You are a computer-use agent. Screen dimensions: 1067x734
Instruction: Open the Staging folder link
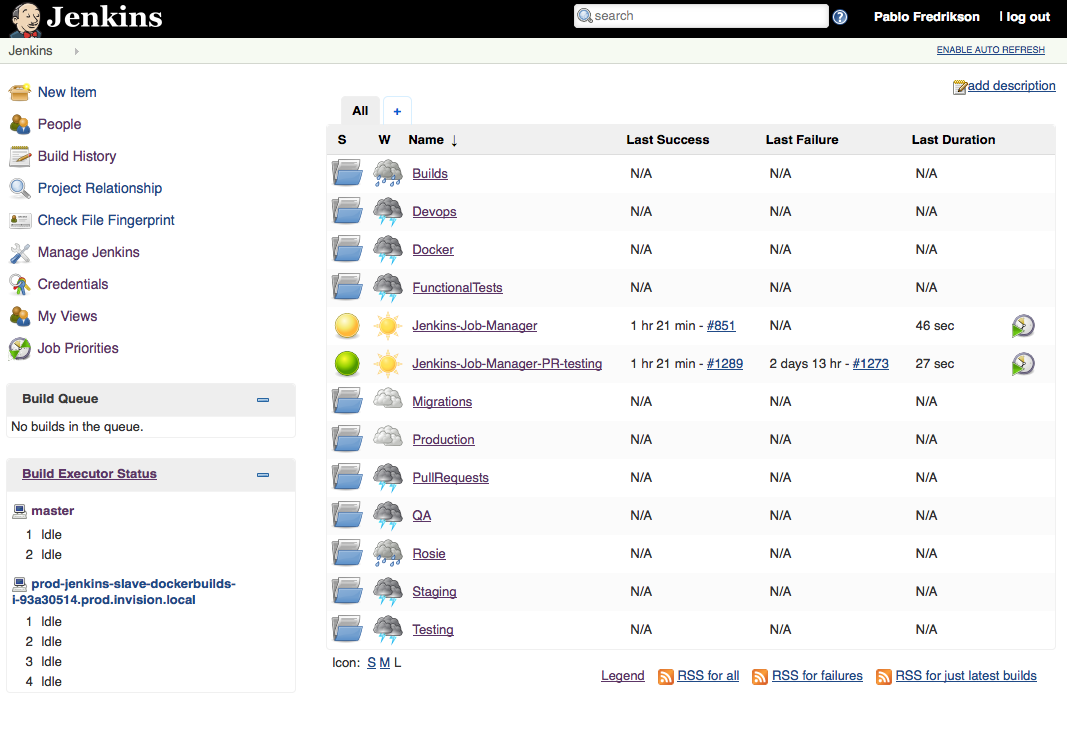click(434, 591)
